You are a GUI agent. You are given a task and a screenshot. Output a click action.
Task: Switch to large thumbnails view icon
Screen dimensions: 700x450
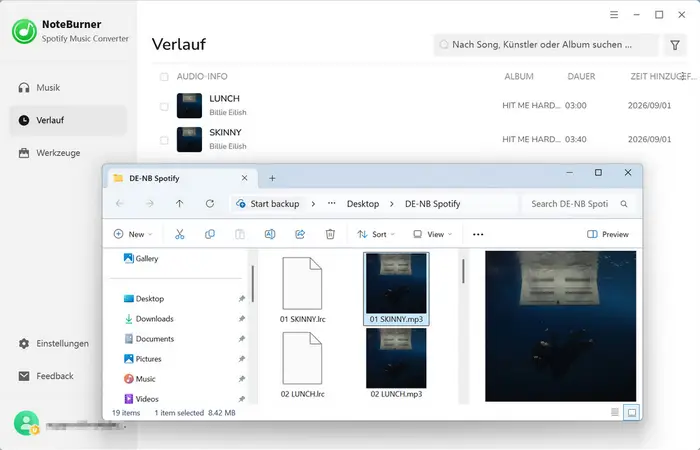pos(632,412)
